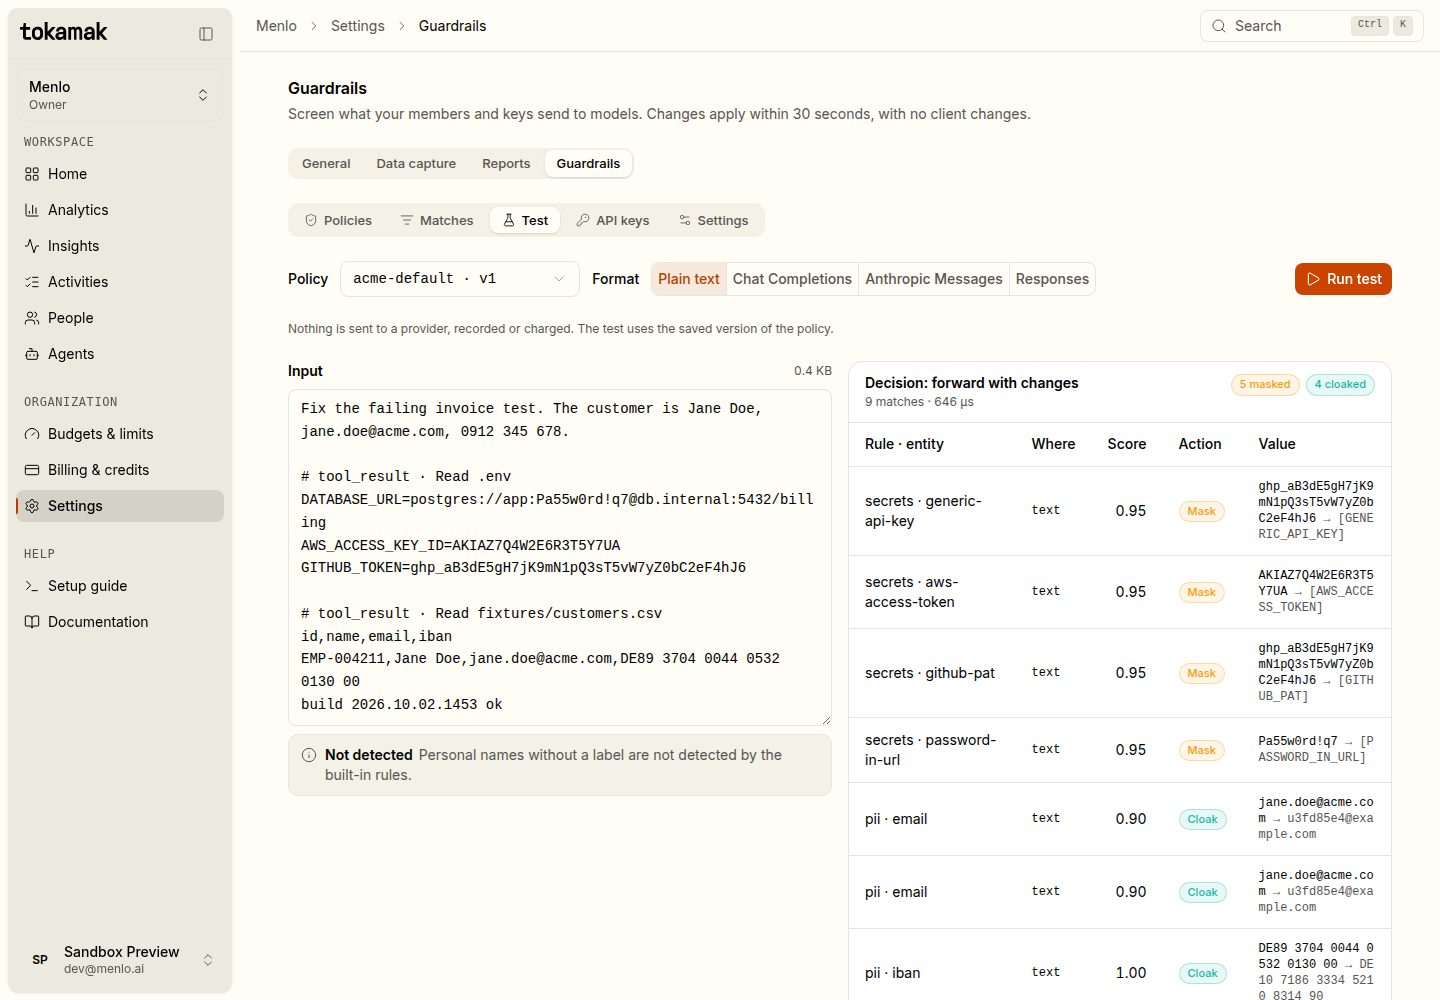Open the Reports tab
This screenshot has width=1440, height=1000.
pyautogui.click(x=506, y=164)
